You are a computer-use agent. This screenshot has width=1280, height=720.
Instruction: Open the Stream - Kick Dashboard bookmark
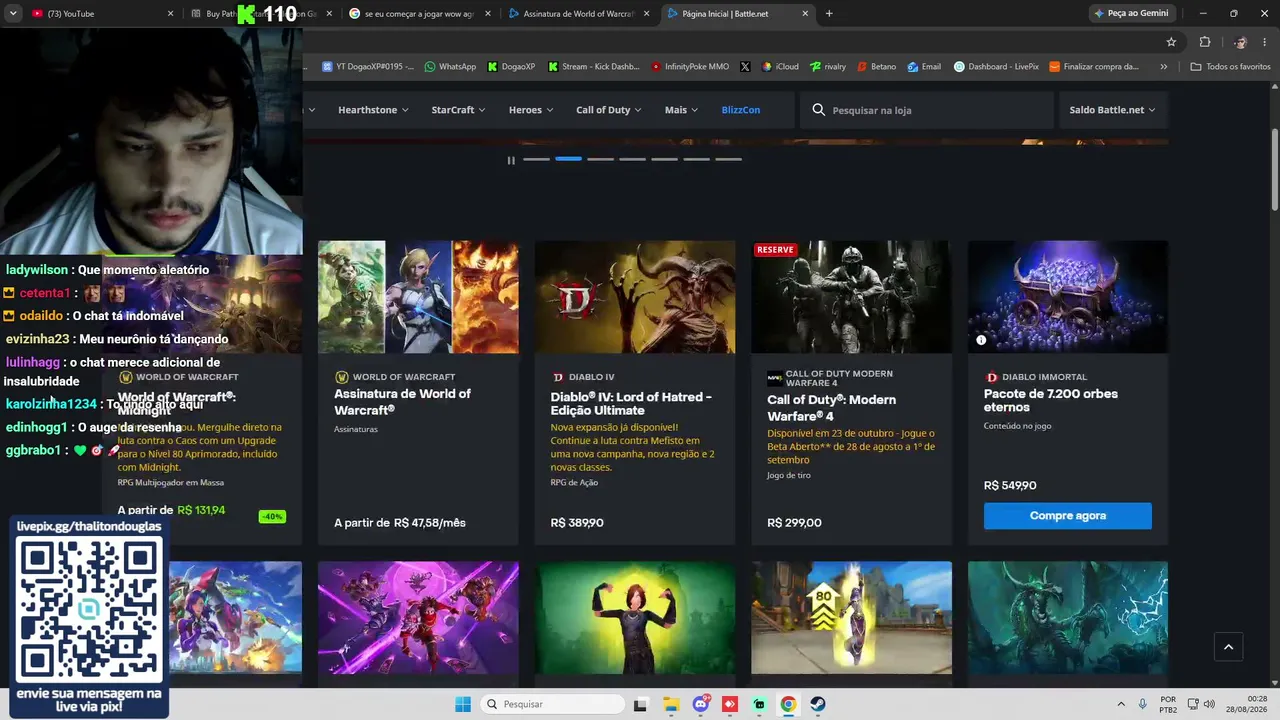pyautogui.click(x=593, y=67)
